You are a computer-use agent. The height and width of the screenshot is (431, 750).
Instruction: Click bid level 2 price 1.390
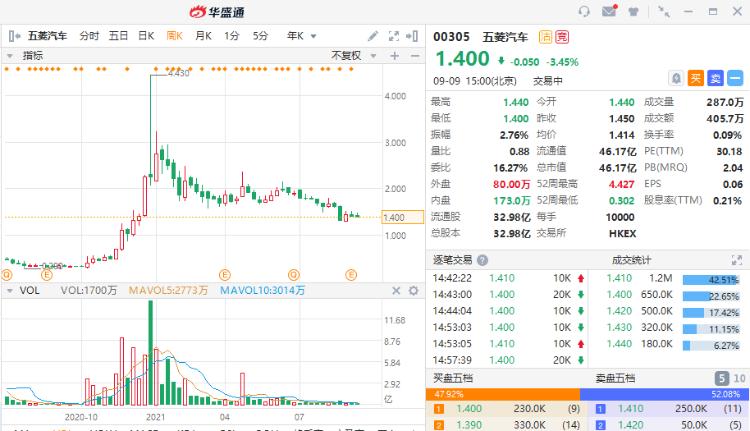(x=469, y=425)
